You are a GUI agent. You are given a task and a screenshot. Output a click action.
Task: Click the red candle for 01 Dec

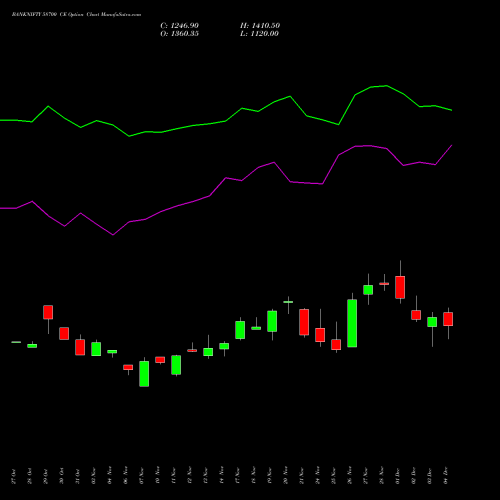pos(400,287)
